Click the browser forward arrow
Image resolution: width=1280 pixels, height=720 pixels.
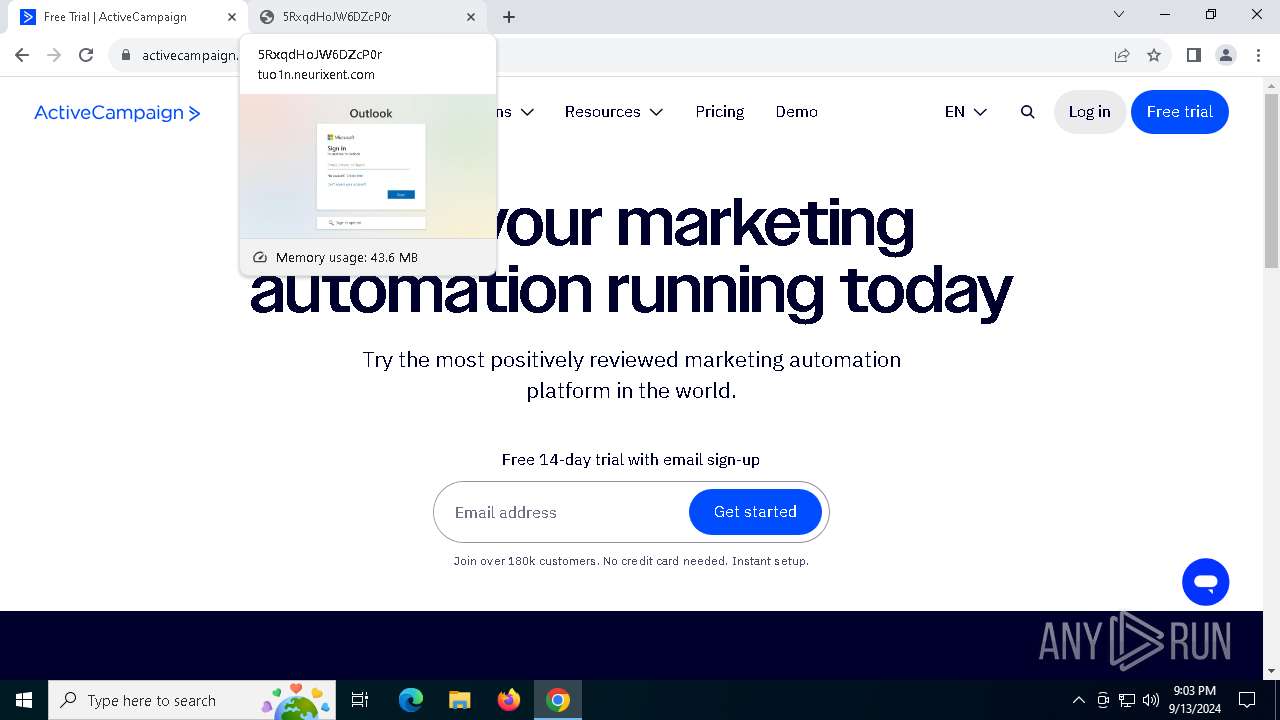pos(54,55)
